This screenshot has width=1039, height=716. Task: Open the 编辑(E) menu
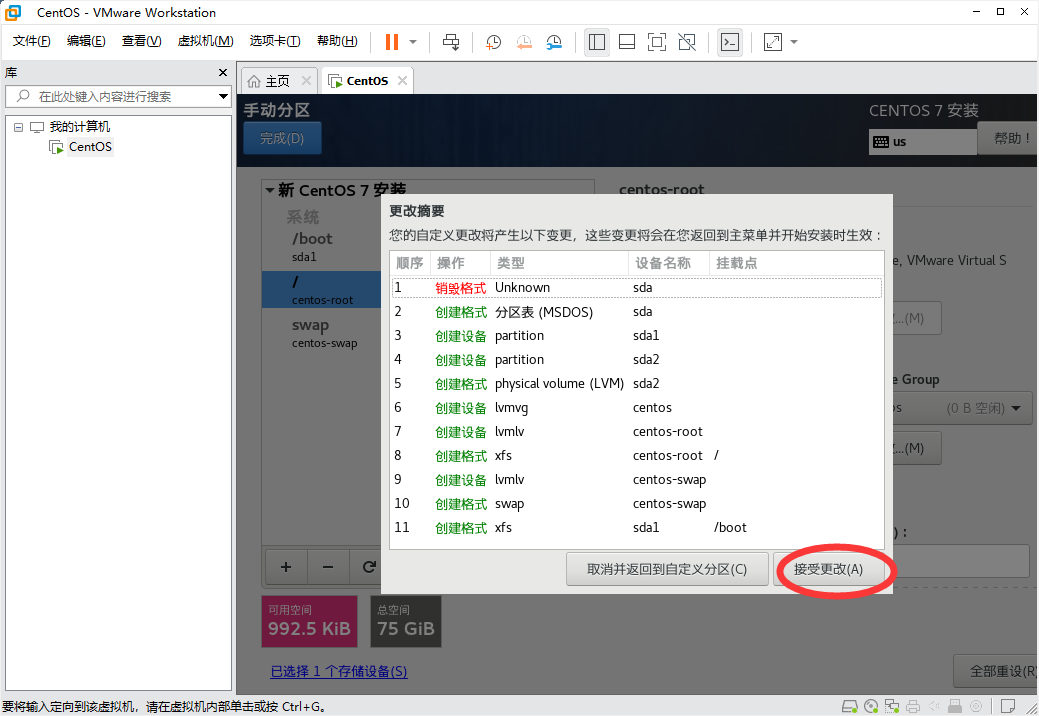(86, 41)
